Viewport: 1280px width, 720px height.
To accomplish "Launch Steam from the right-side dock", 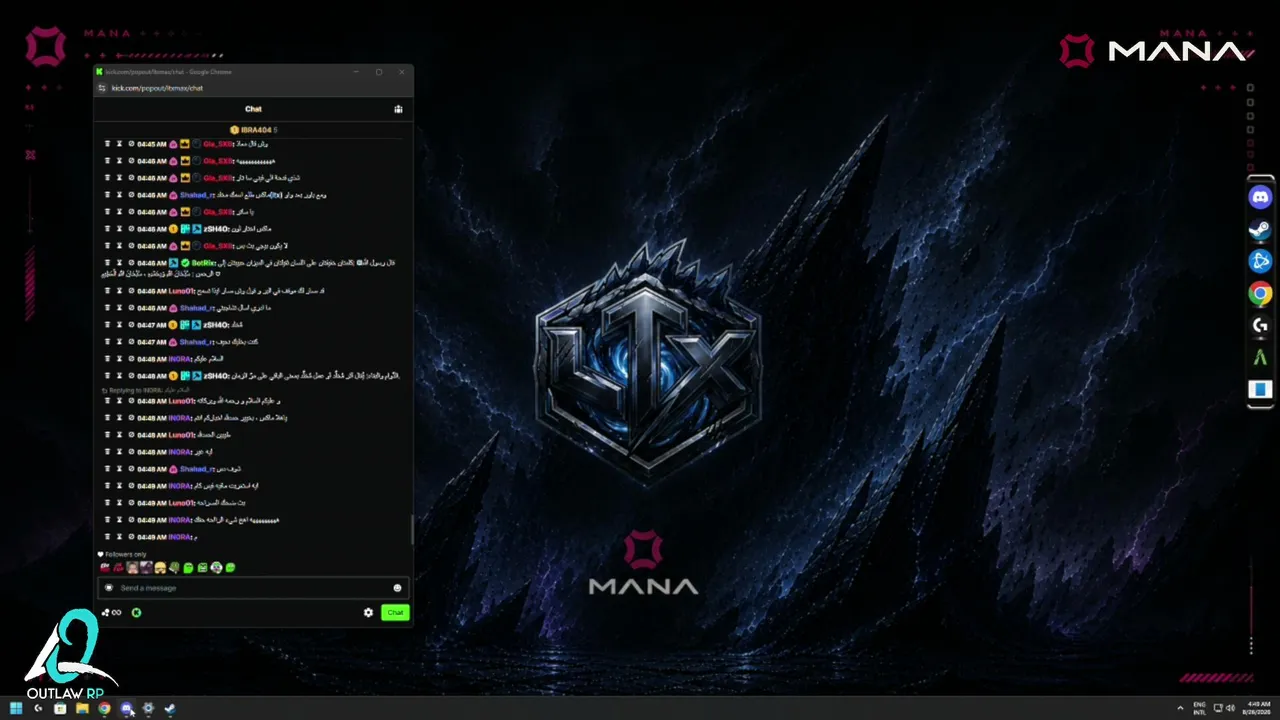I will [1260, 230].
